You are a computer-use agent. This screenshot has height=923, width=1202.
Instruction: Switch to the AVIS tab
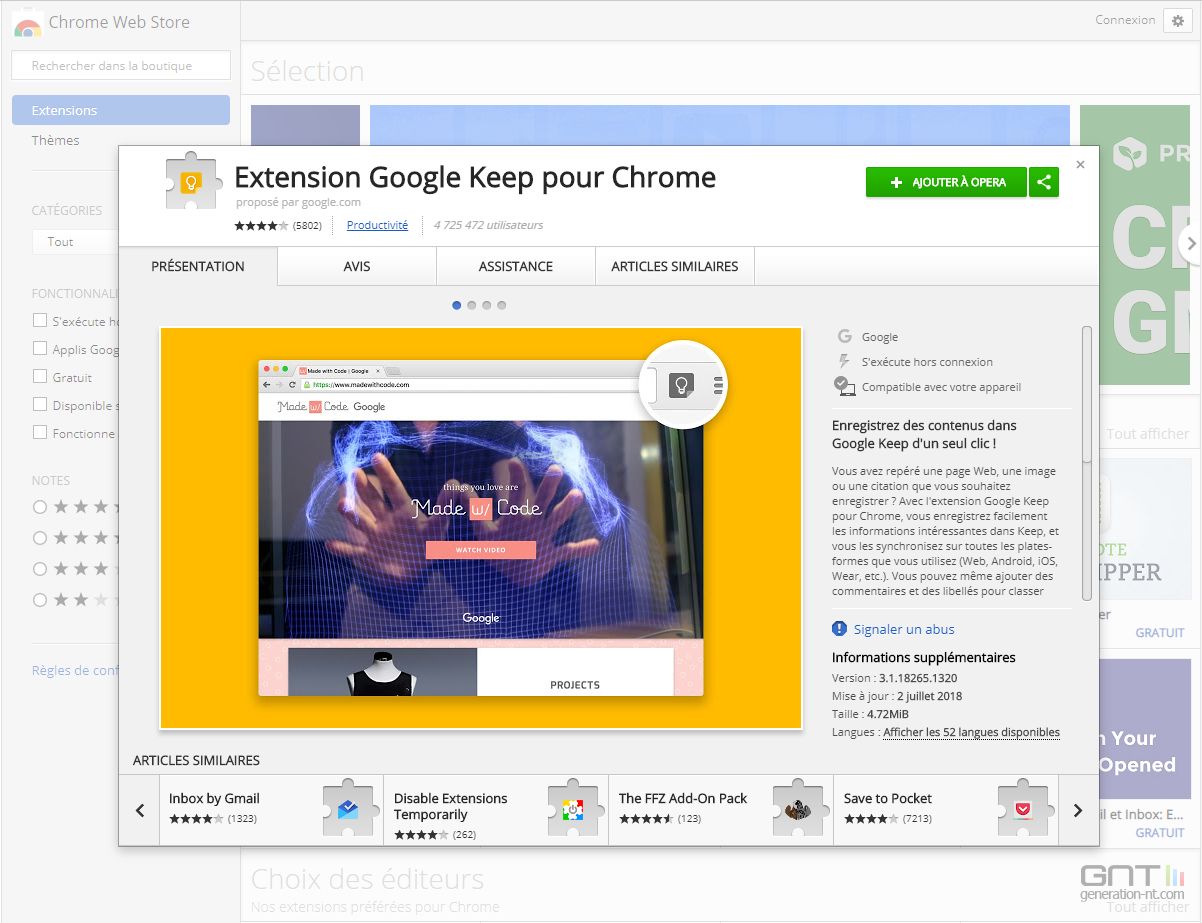(x=357, y=266)
